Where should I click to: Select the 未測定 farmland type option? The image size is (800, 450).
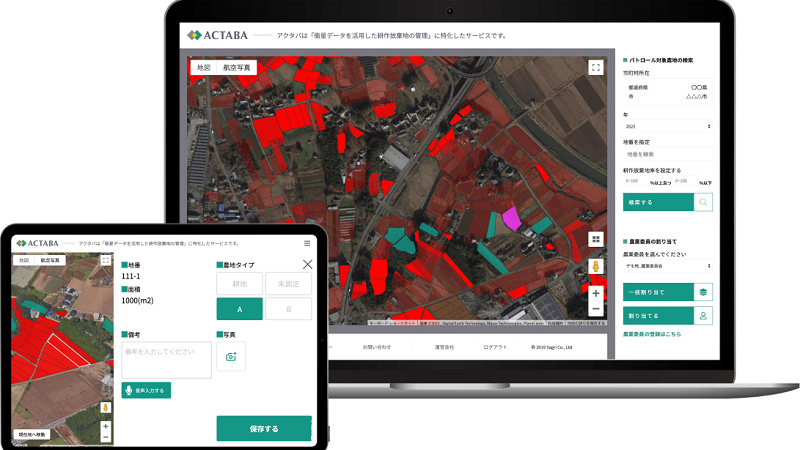click(288, 284)
